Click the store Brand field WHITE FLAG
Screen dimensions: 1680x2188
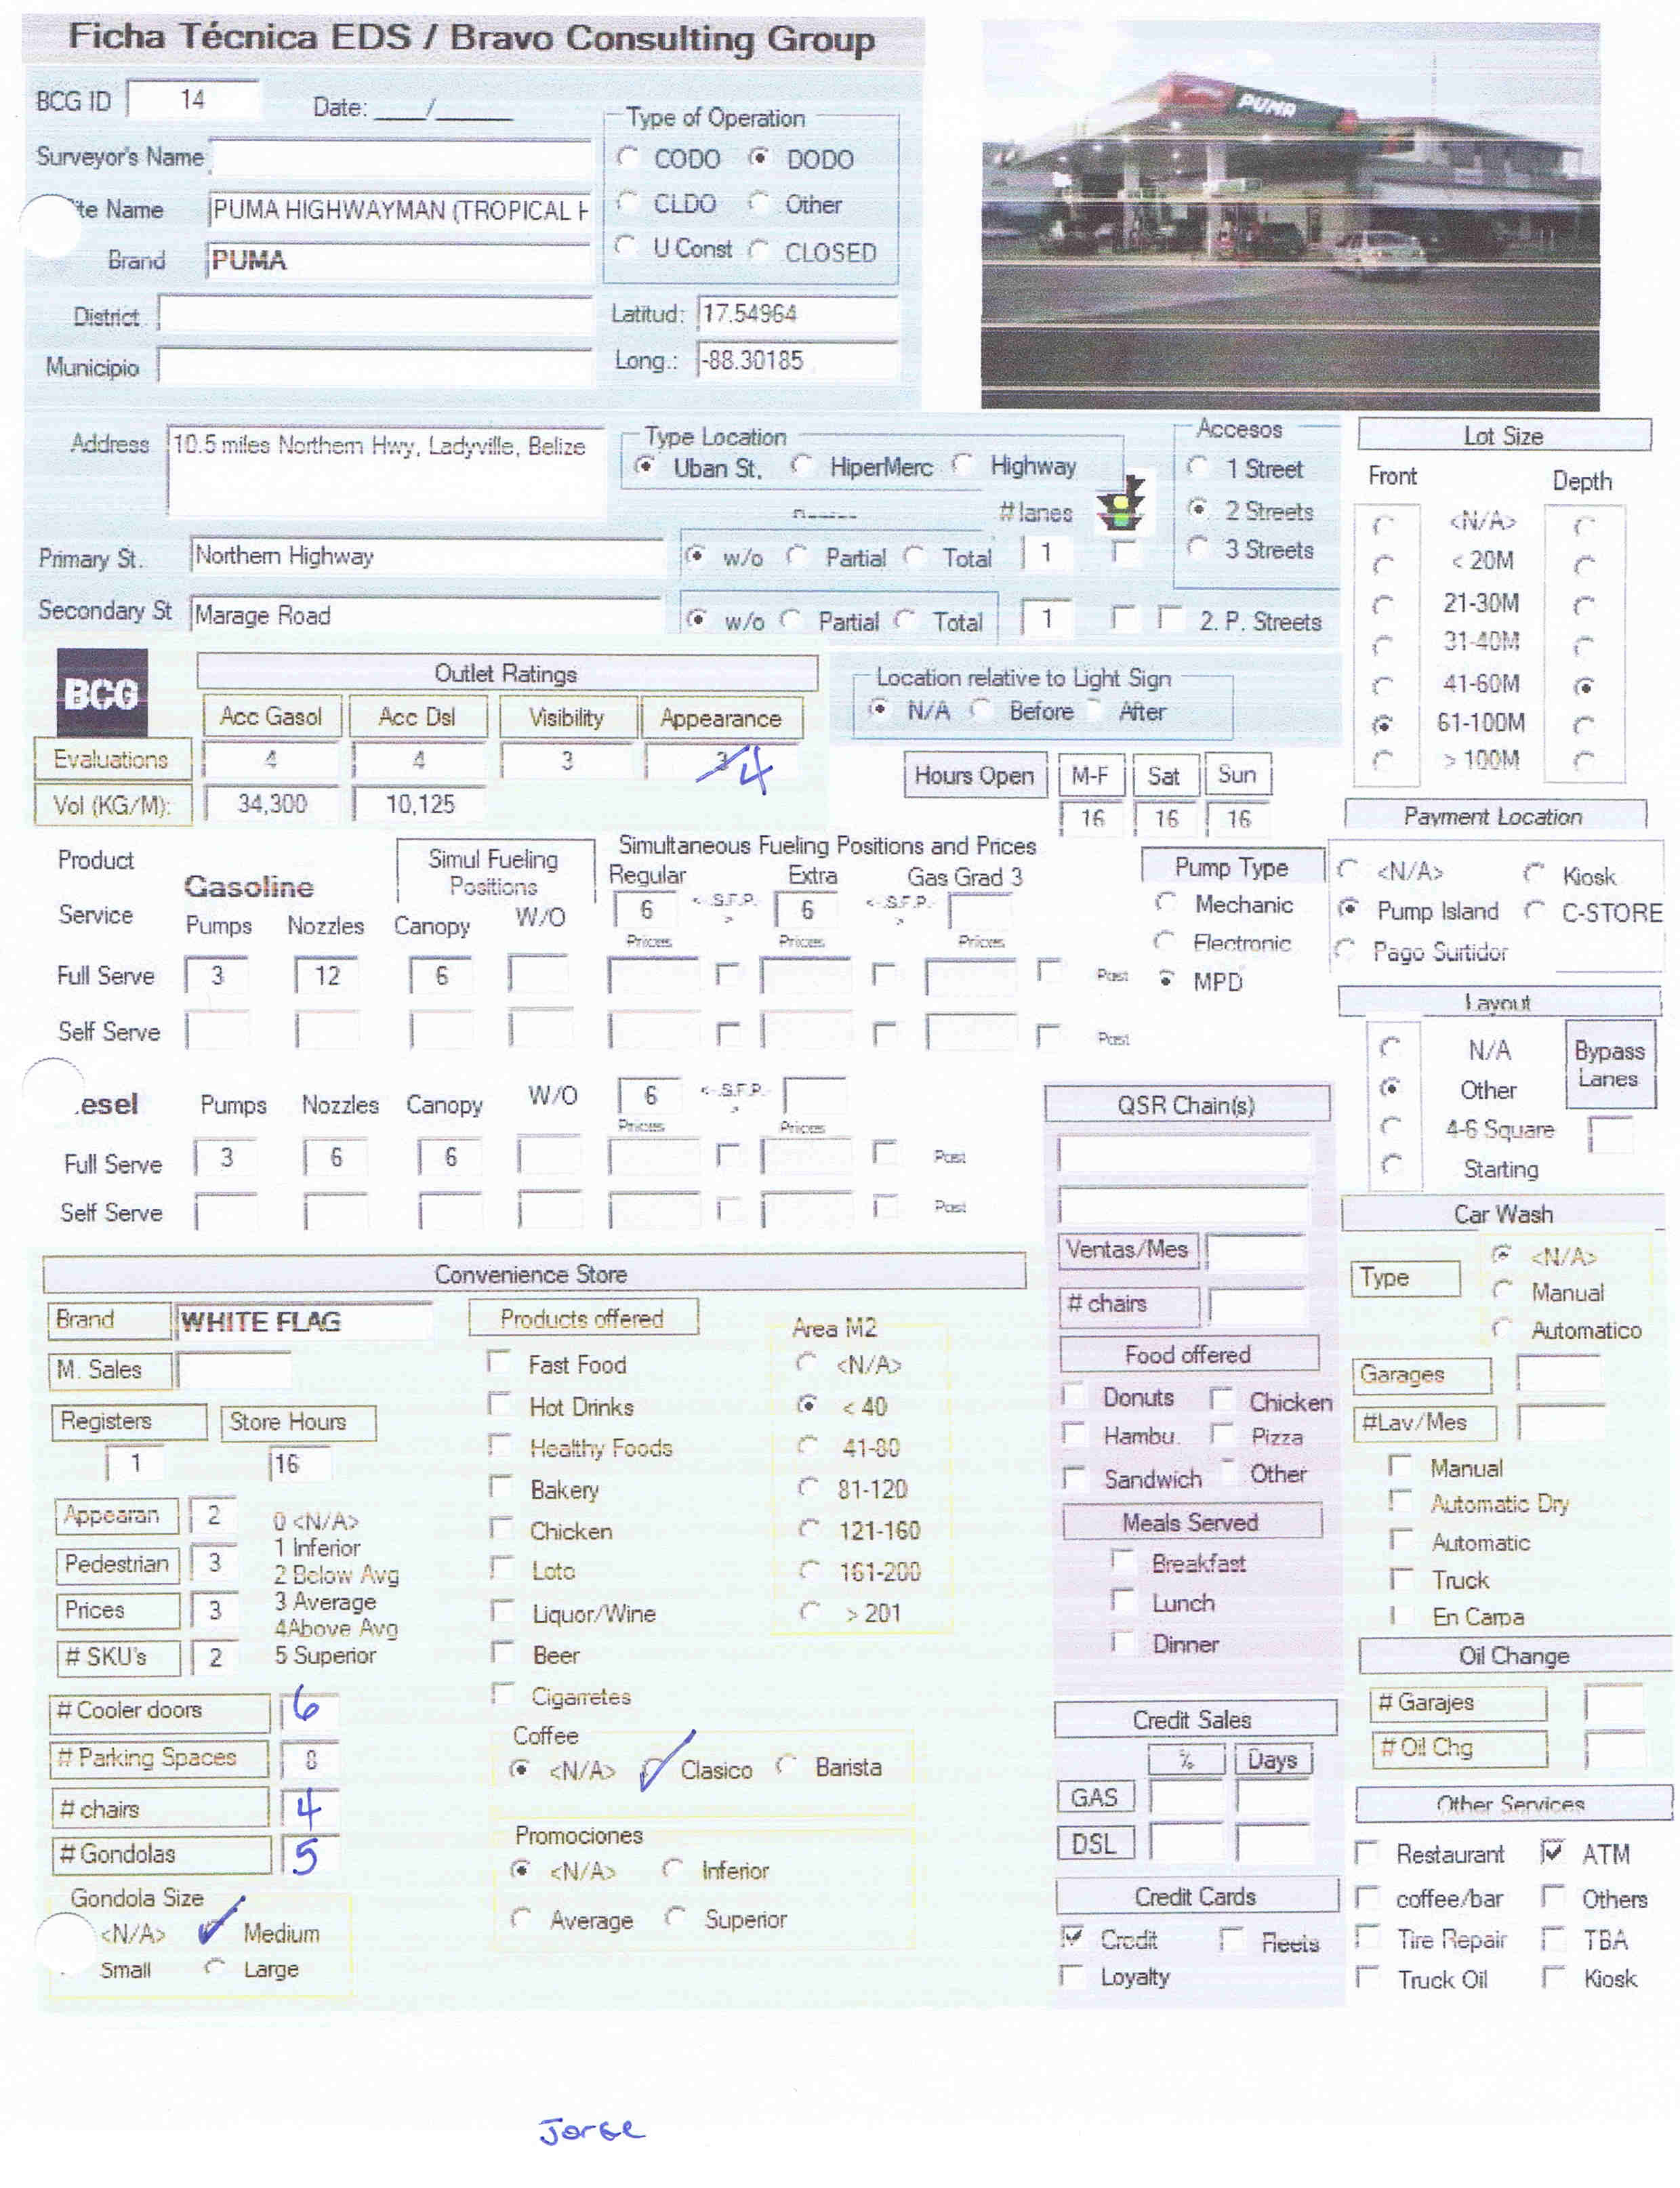[303, 1321]
